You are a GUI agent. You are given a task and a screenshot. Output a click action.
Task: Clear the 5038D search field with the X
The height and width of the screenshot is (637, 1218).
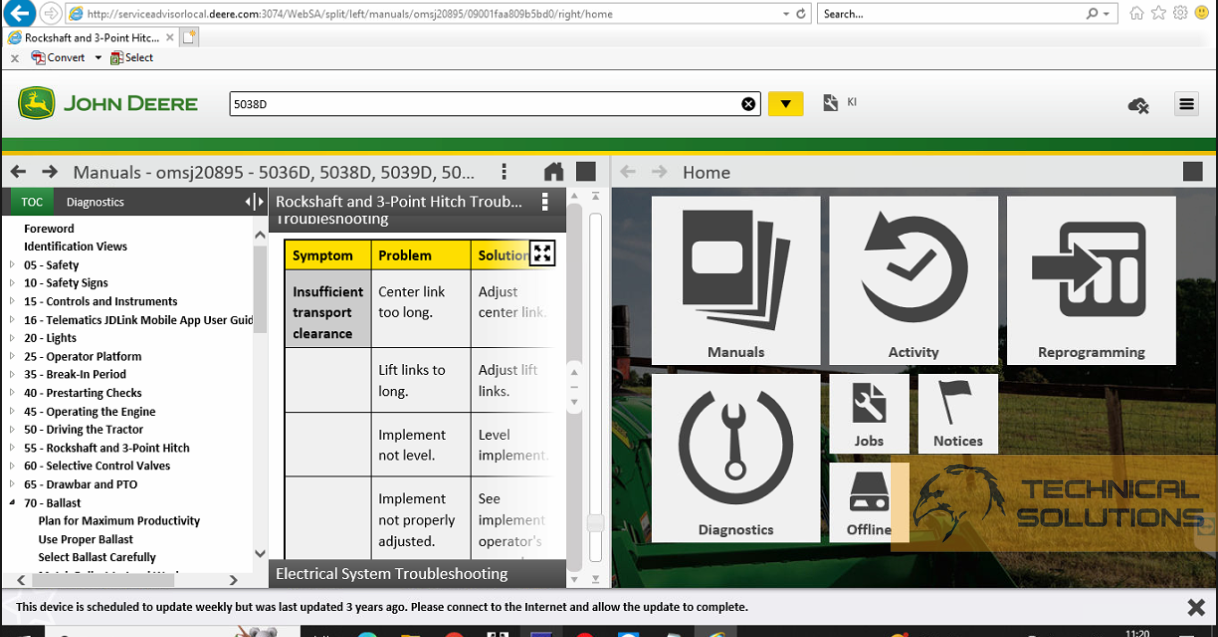pos(749,103)
